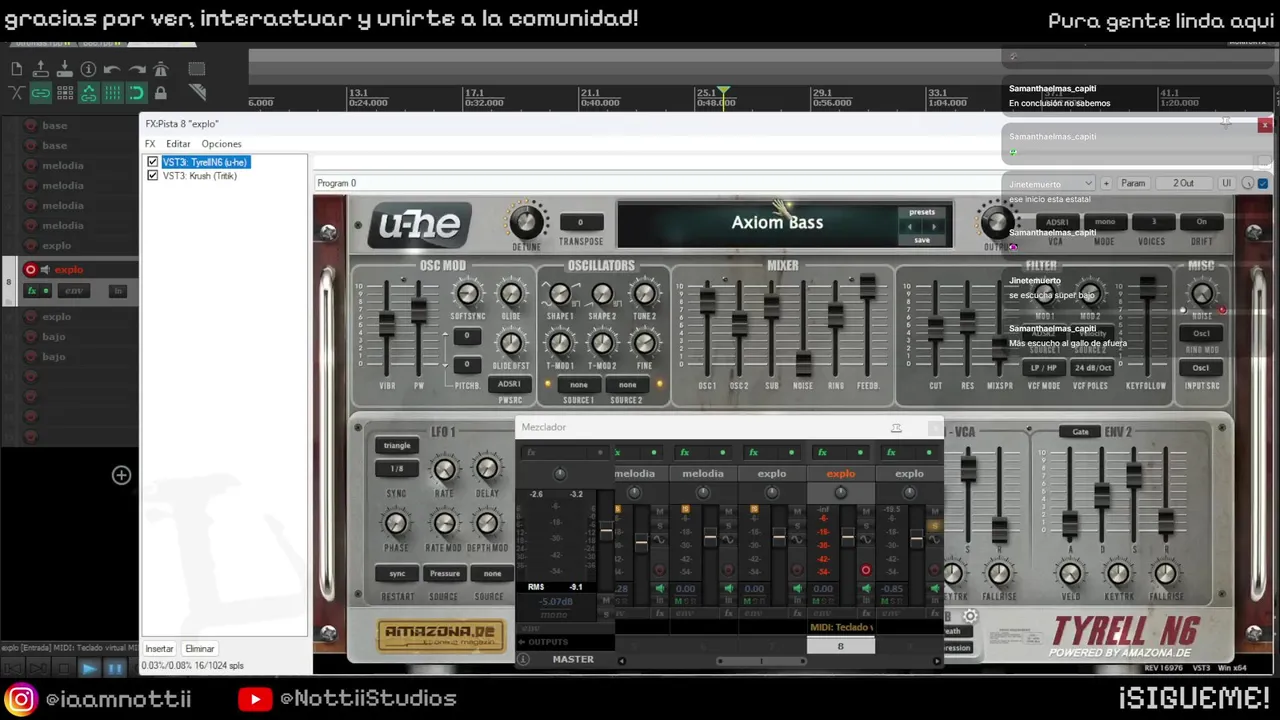The height and width of the screenshot is (720, 1280).
Task: Toggle the locking padlock icon
Action: coord(160,93)
